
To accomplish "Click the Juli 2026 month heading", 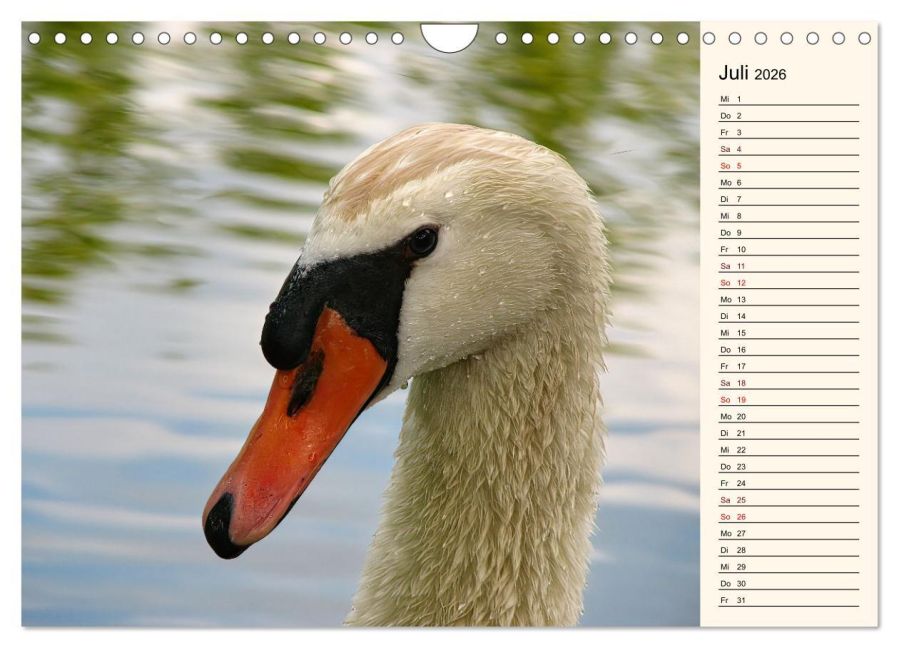I will tap(752, 73).
